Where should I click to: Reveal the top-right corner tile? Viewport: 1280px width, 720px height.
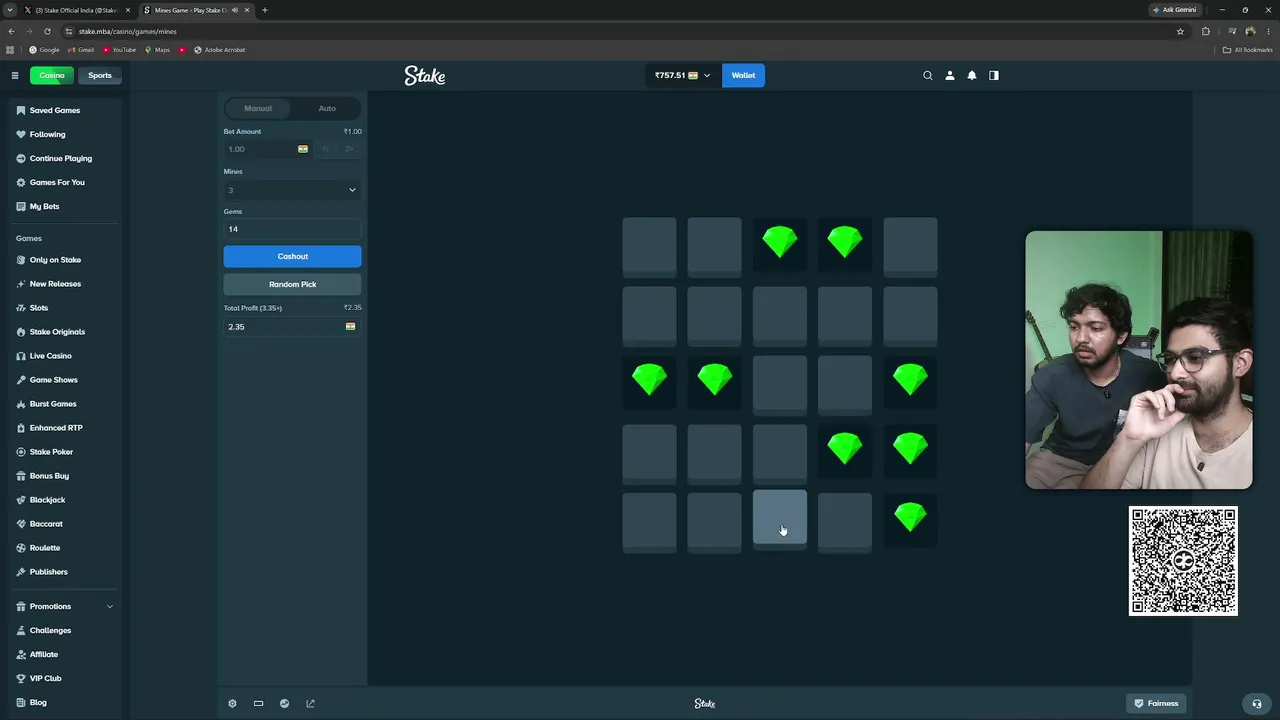pos(910,245)
